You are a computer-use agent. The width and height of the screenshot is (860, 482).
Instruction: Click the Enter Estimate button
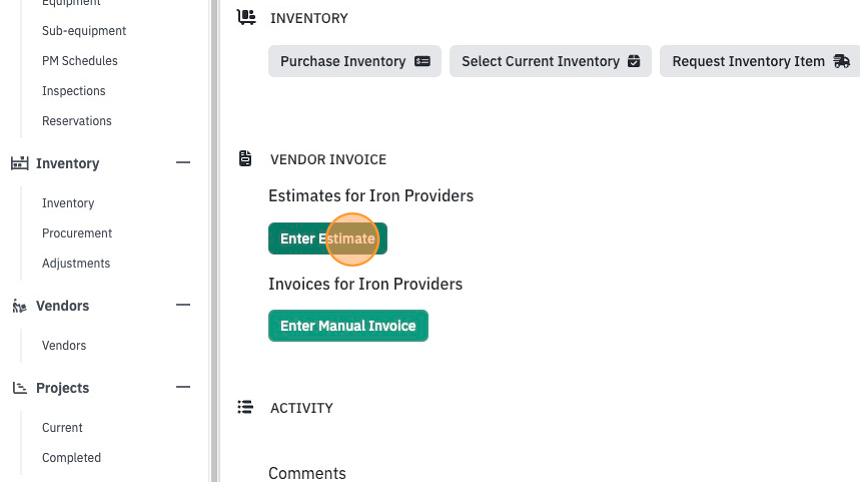(327, 239)
